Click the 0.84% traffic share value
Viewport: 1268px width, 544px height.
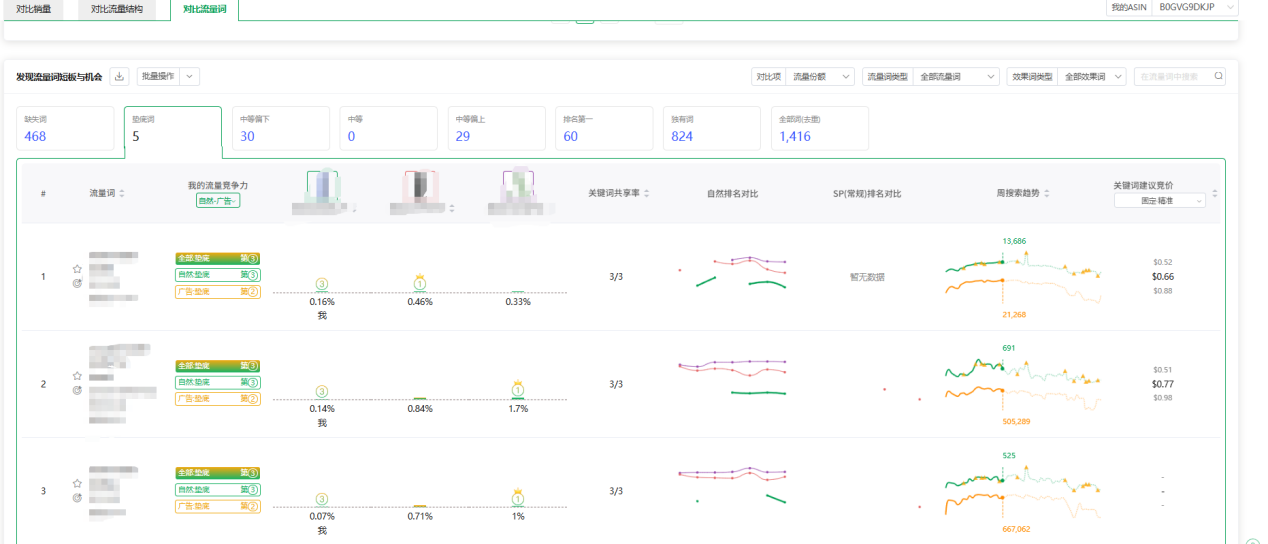420,408
